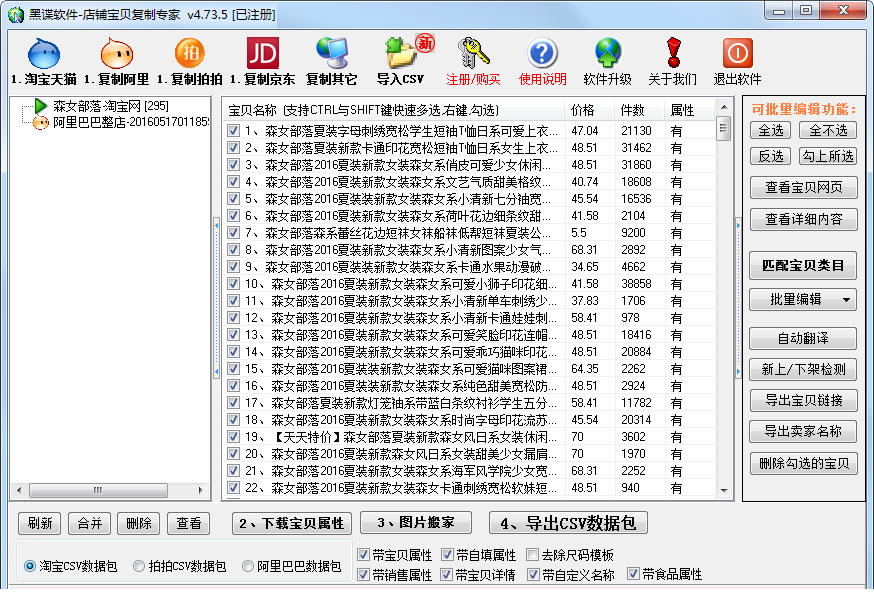Toggle 带宝贝属性 checkbox
The image size is (874, 612).
point(363,555)
